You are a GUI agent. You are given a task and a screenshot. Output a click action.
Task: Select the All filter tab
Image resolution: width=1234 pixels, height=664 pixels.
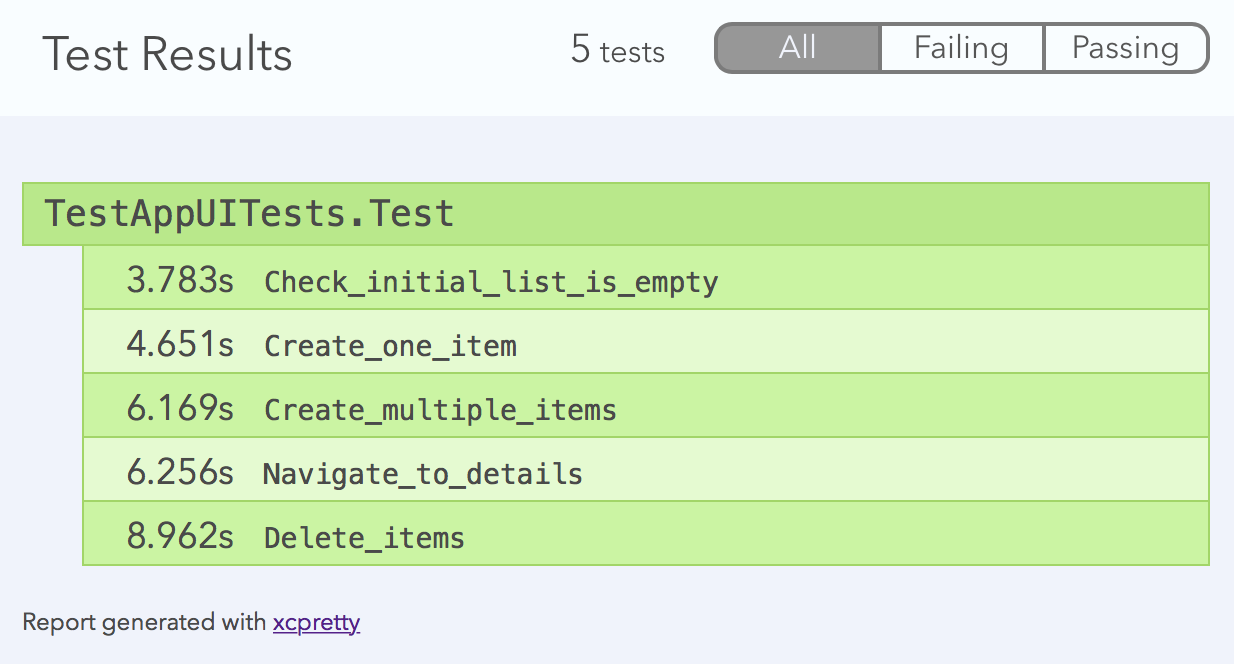tap(798, 48)
